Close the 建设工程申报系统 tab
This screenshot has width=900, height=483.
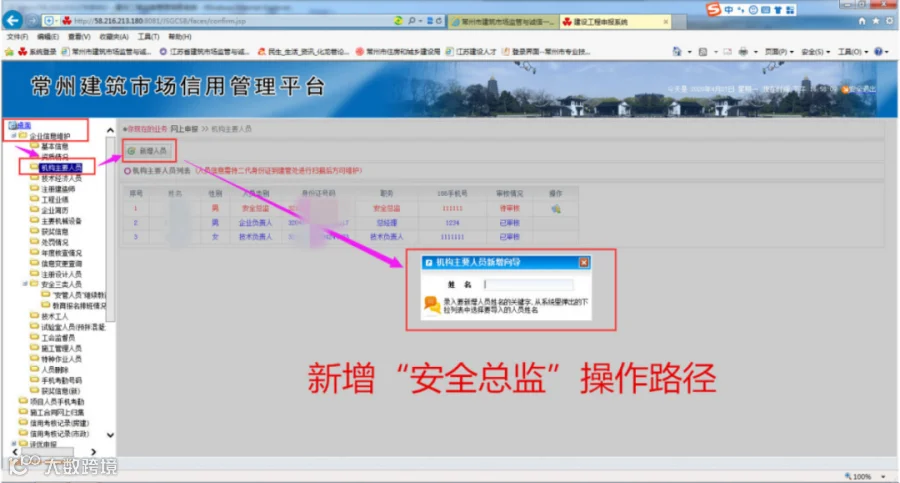[x=666, y=22]
